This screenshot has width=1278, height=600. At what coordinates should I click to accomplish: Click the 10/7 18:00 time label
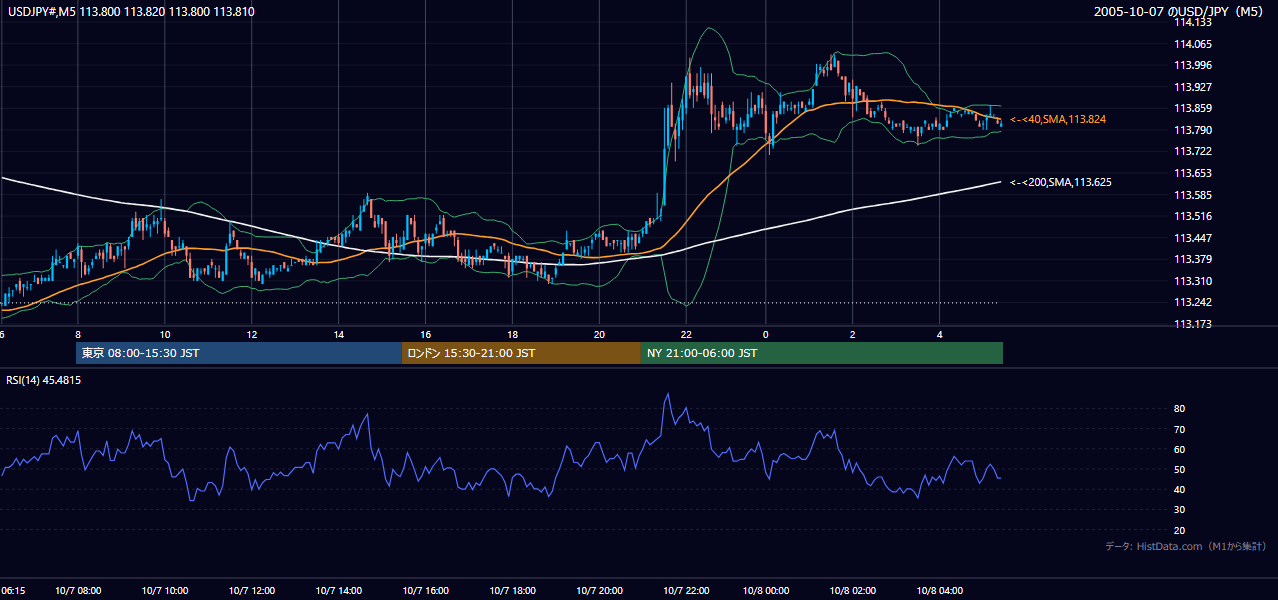click(x=513, y=590)
